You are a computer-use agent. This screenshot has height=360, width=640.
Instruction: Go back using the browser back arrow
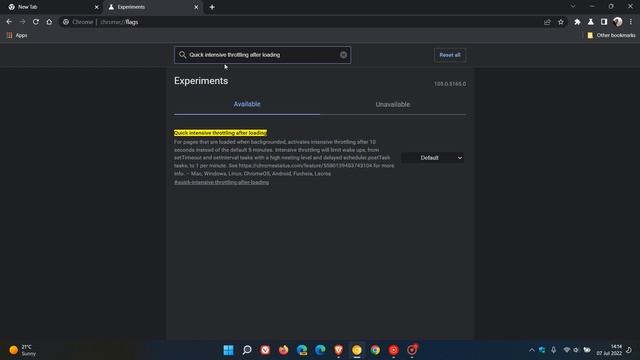click(9, 22)
